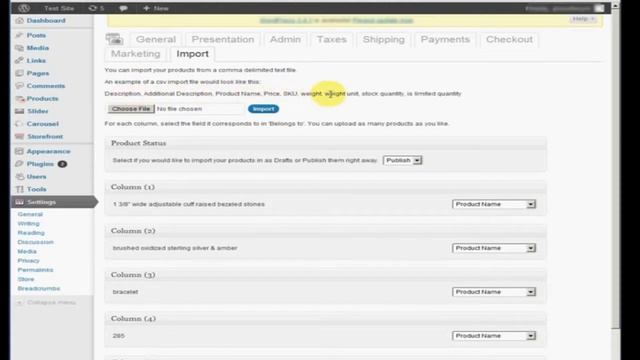
Task: Click the Column (4) value '285'
Action: tap(118, 336)
